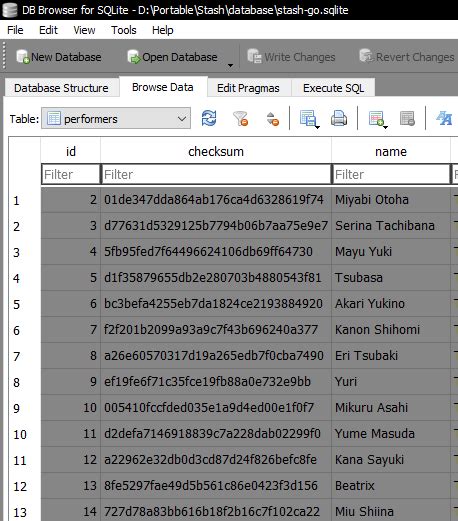Click the clear all filters icon
The height and width of the screenshot is (521, 458).
point(240,118)
